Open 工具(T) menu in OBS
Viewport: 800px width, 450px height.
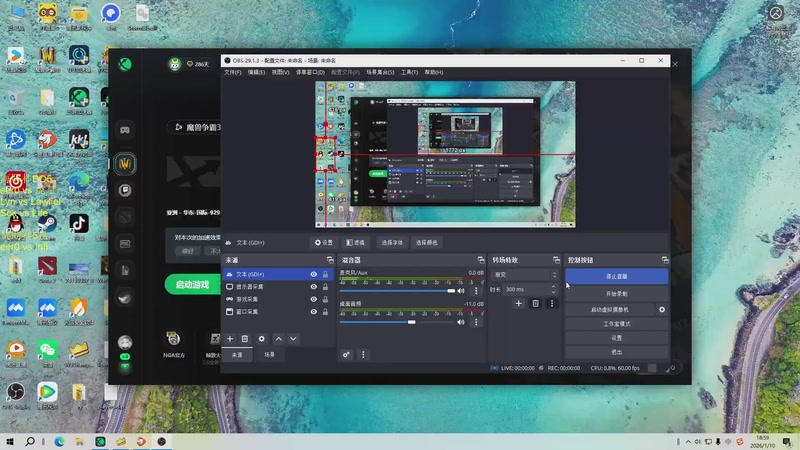click(x=409, y=72)
